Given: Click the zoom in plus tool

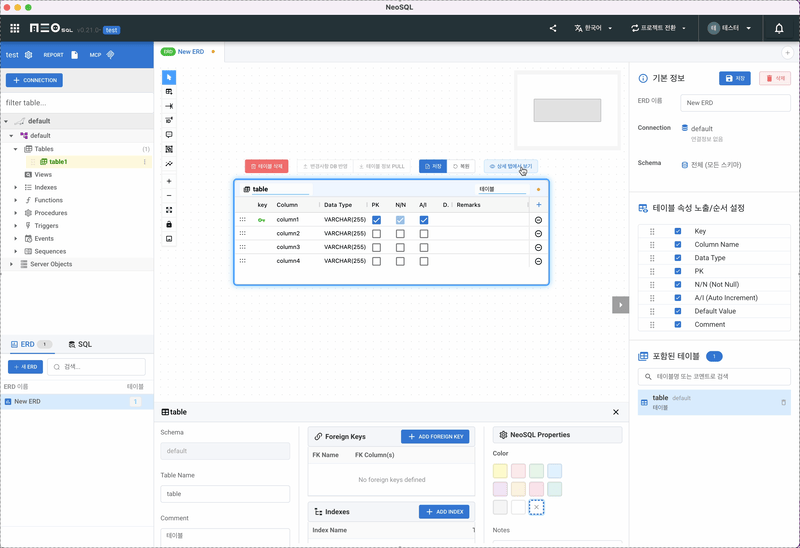Looking at the screenshot, I should tap(169, 181).
